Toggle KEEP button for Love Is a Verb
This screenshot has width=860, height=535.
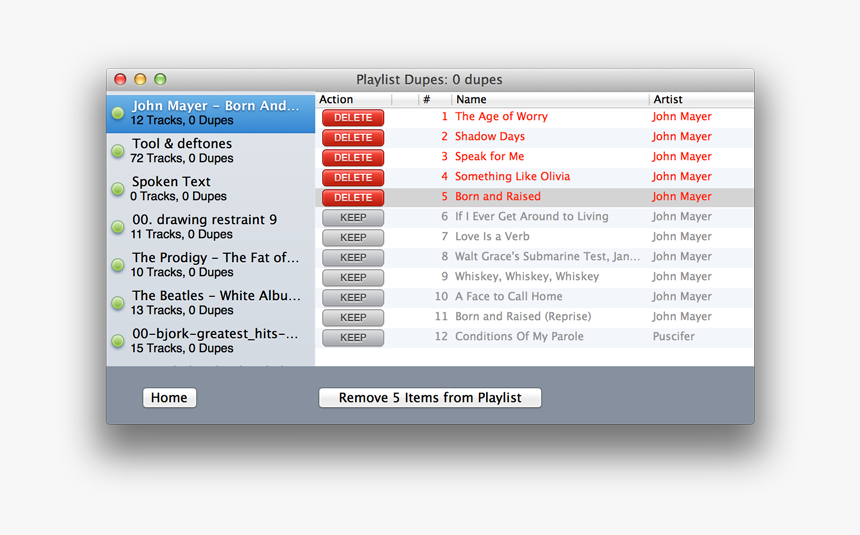(x=353, y=237)
